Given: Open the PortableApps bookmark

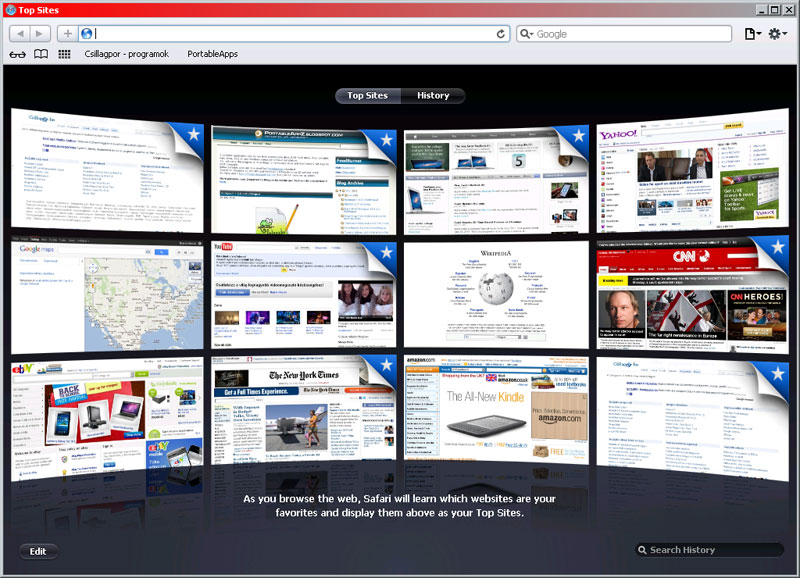Looking at the screenshot, I should click(x=212, y=54).
